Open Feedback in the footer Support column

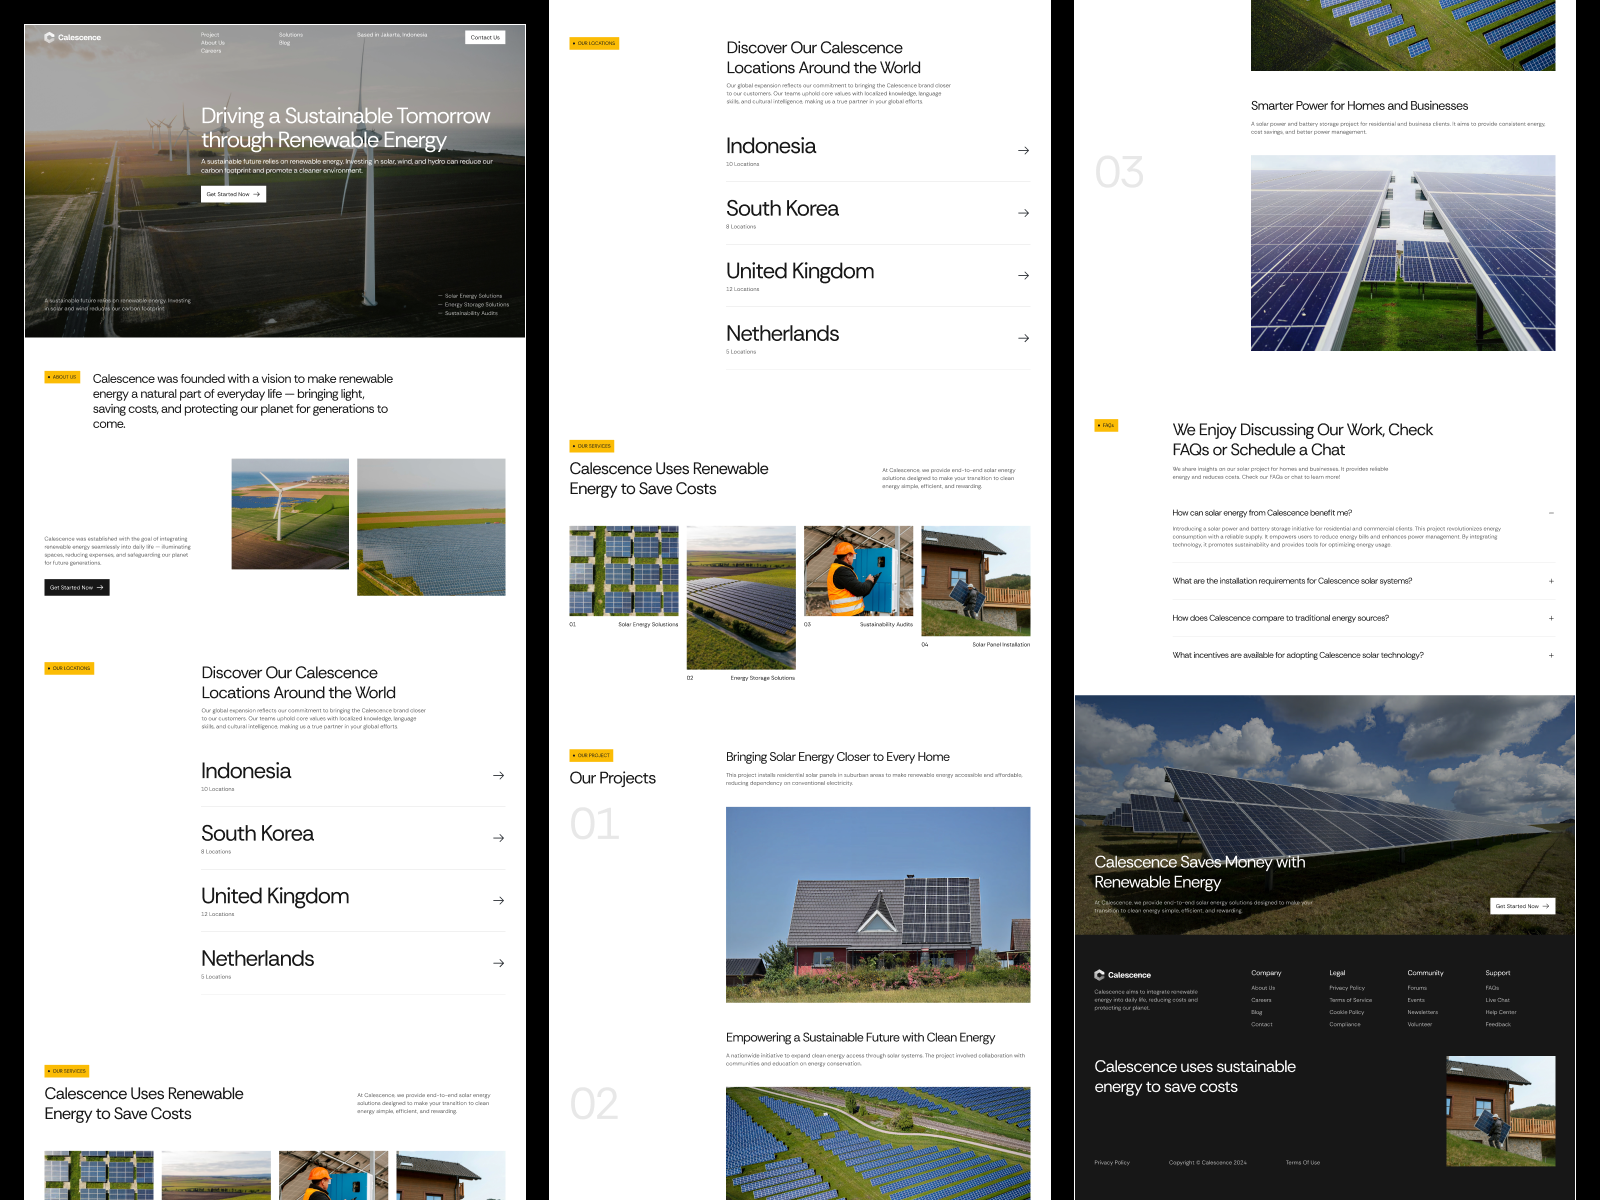(x=1498, y=1024)
